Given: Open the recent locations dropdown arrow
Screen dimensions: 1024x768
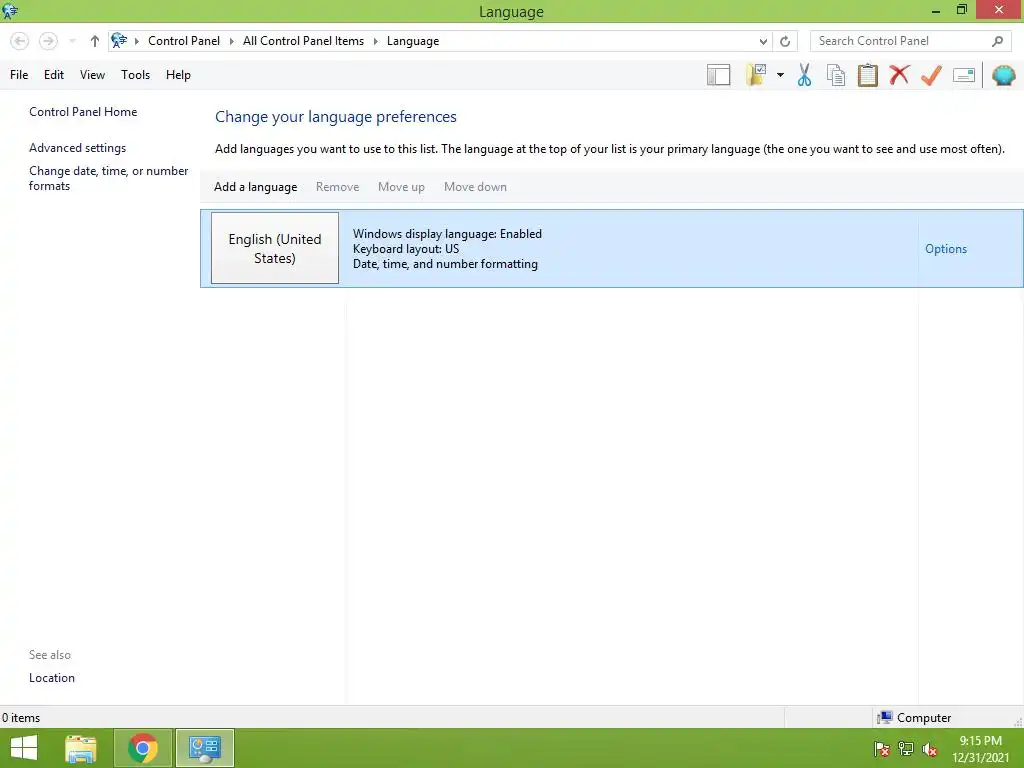Looking at the screenshot, I should [72, 41].
